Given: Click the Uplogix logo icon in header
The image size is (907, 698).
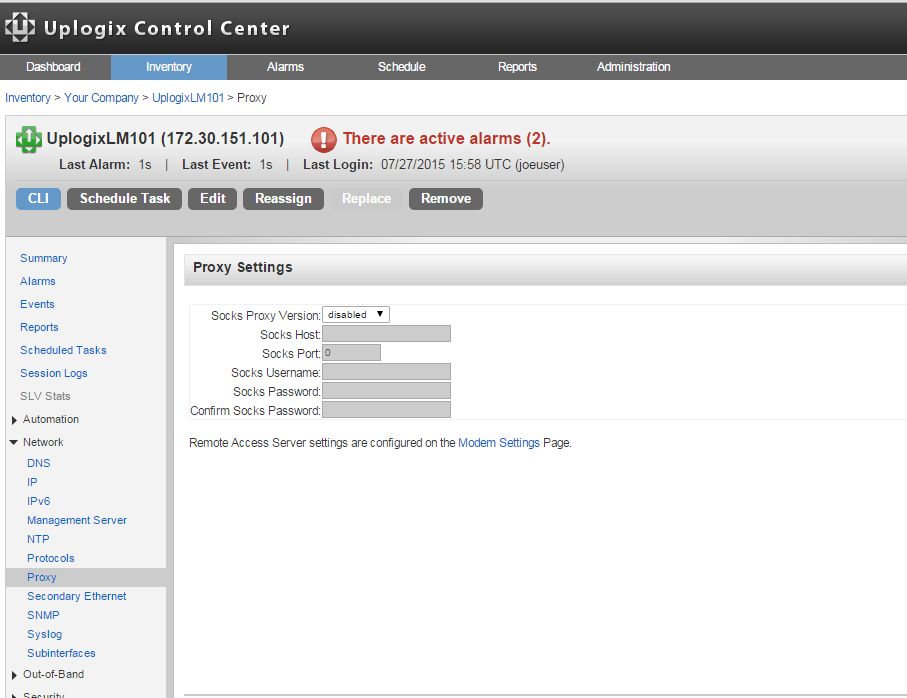Looking at the screenshot, I should coord(20,27).
